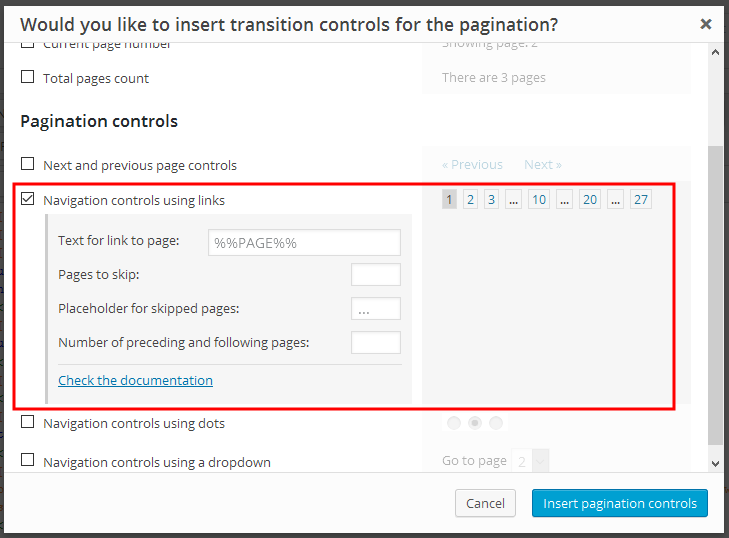Click the middle navigation dot preview
The height and width of the screenshot is (538, 729).
tap(475, 423)
